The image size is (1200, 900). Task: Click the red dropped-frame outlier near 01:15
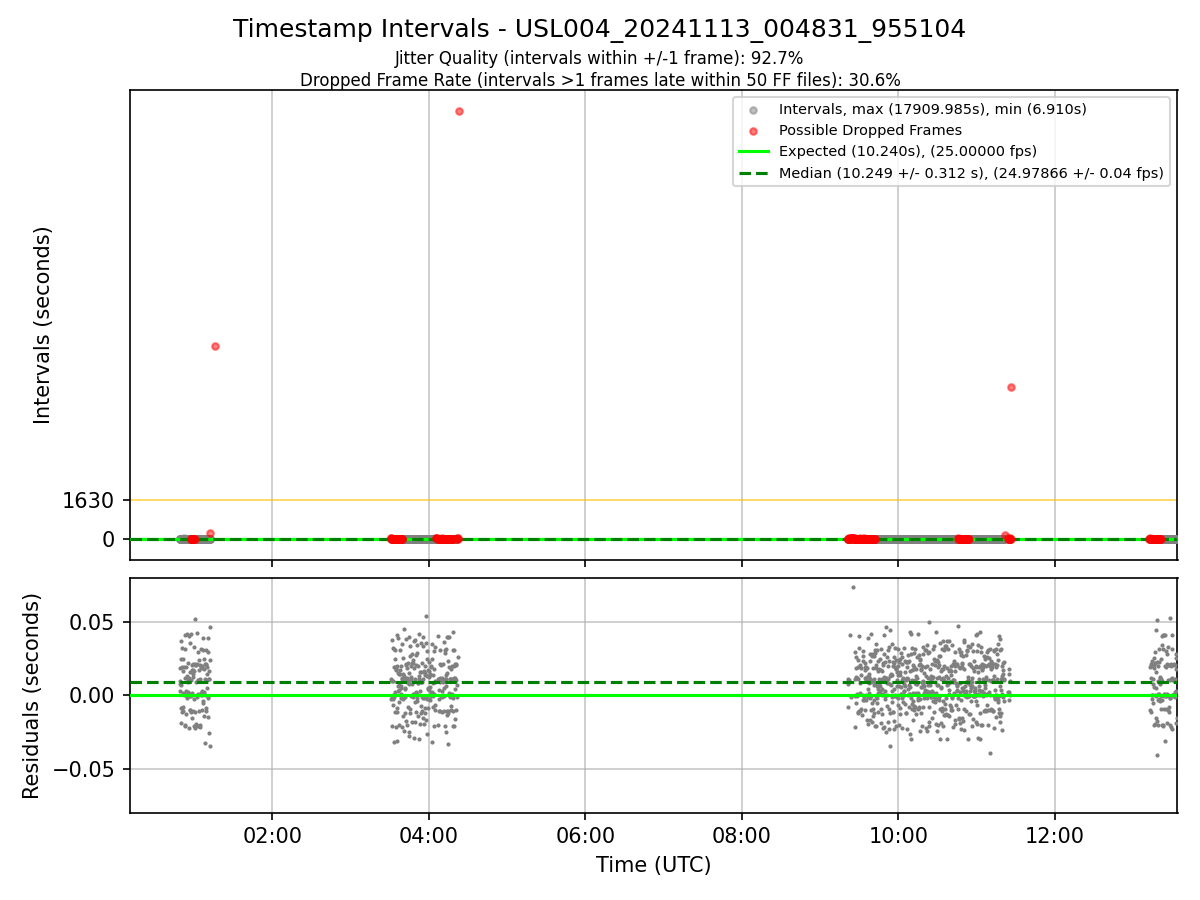pos(215,346)
